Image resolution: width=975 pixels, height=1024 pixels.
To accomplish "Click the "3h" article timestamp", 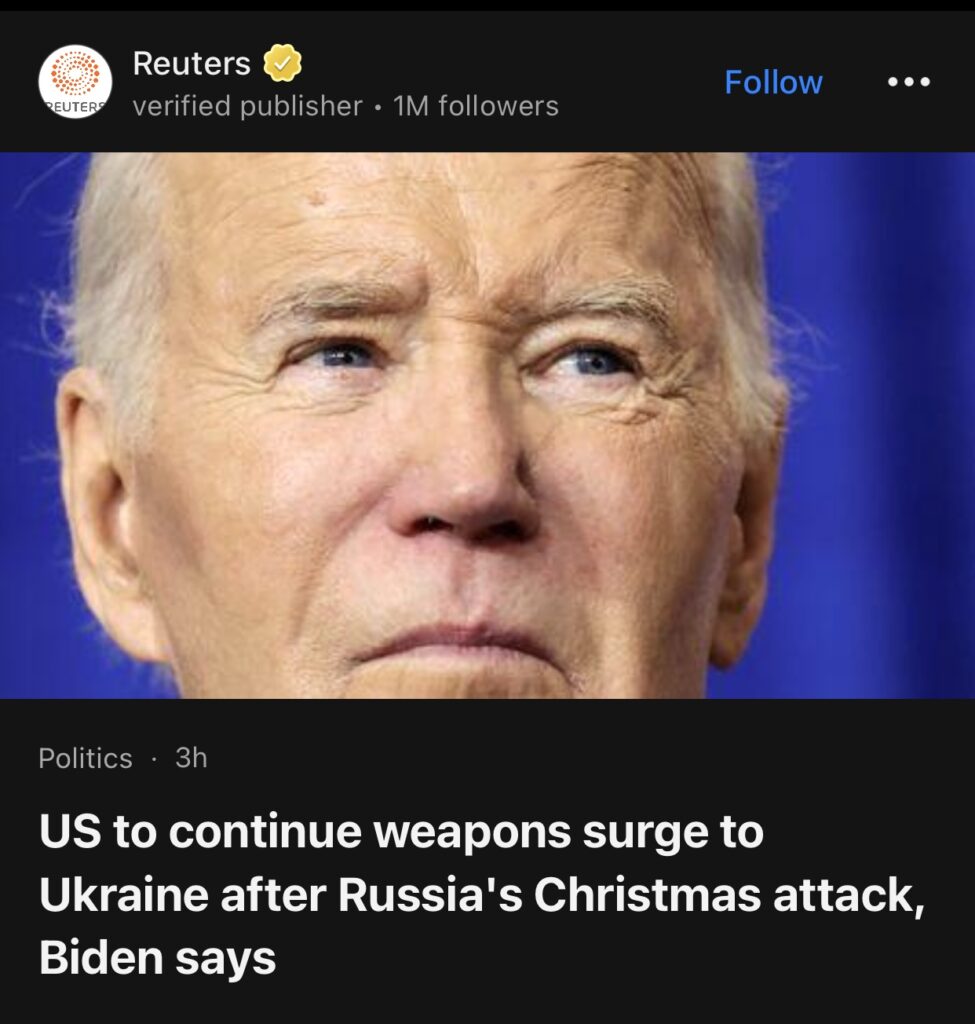I will point(191,758).
